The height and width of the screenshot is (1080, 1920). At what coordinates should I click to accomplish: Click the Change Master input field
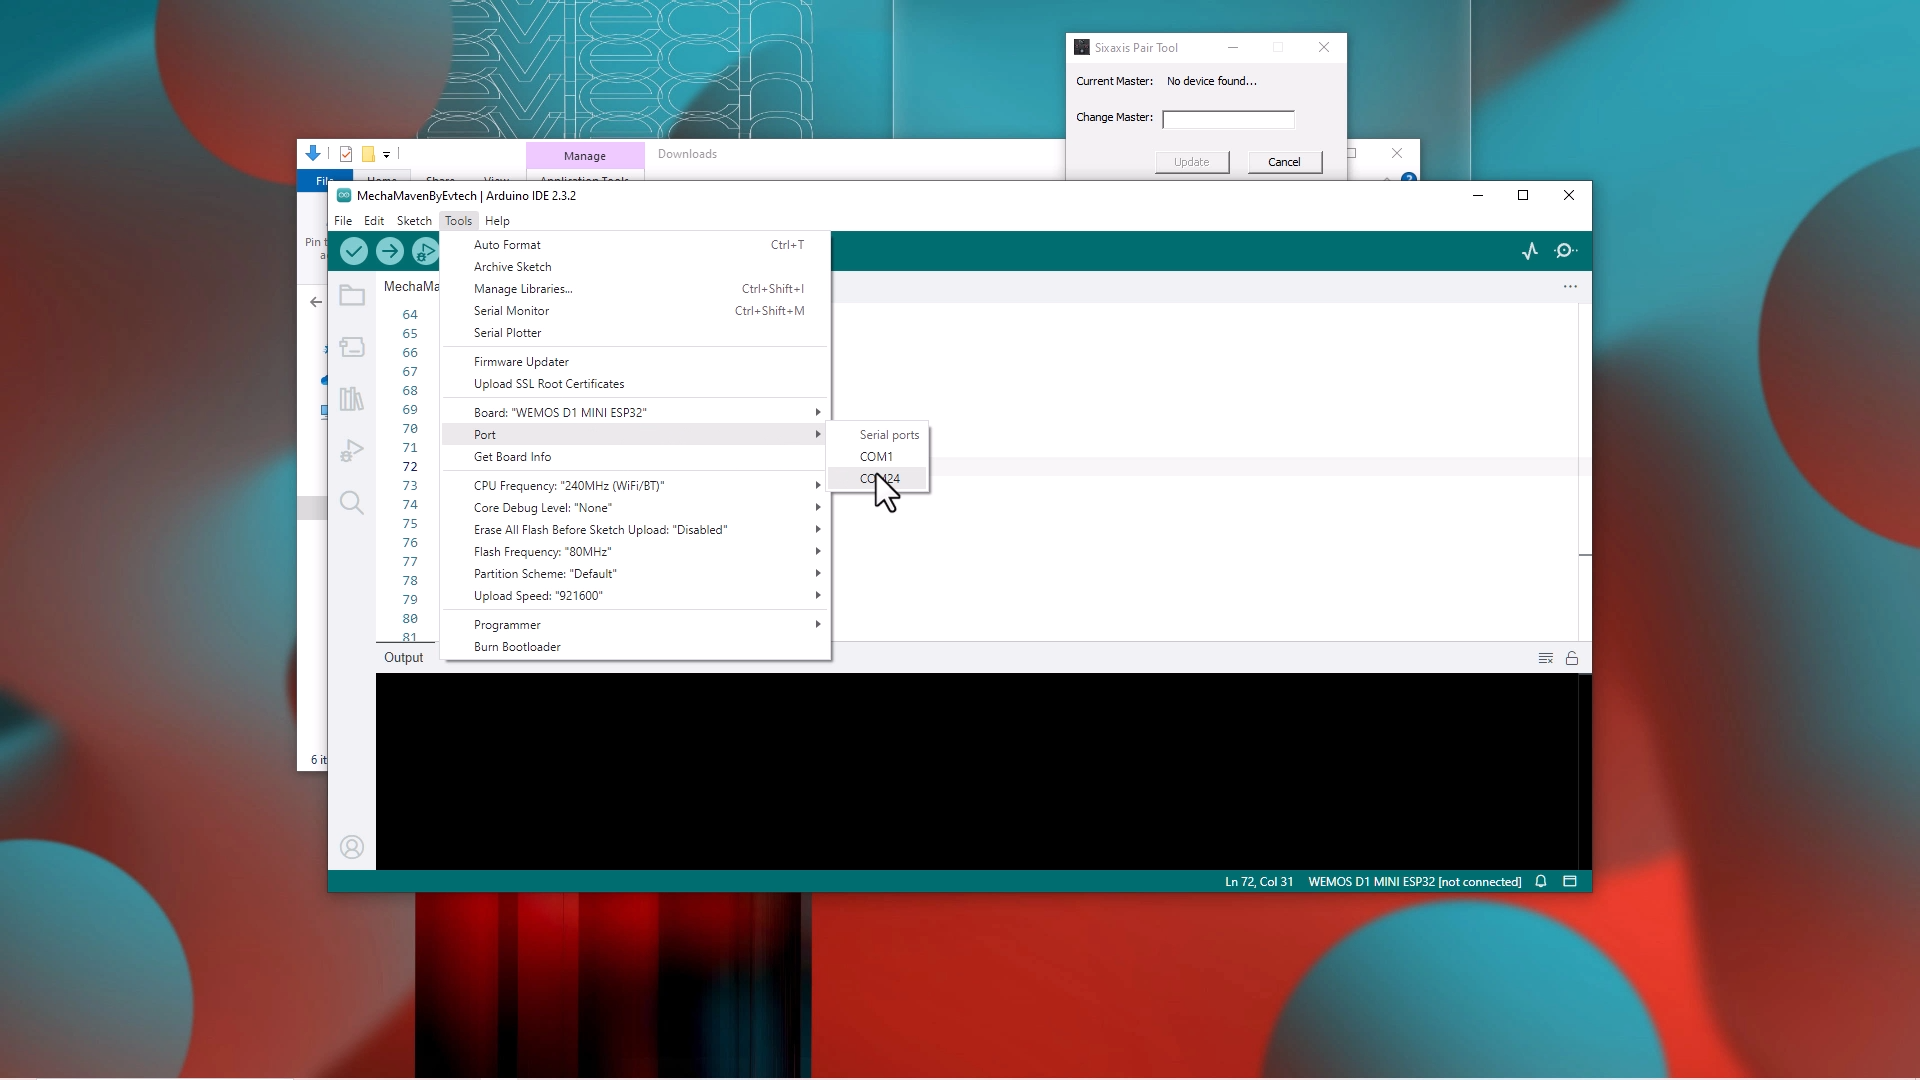coord(1228,119)
